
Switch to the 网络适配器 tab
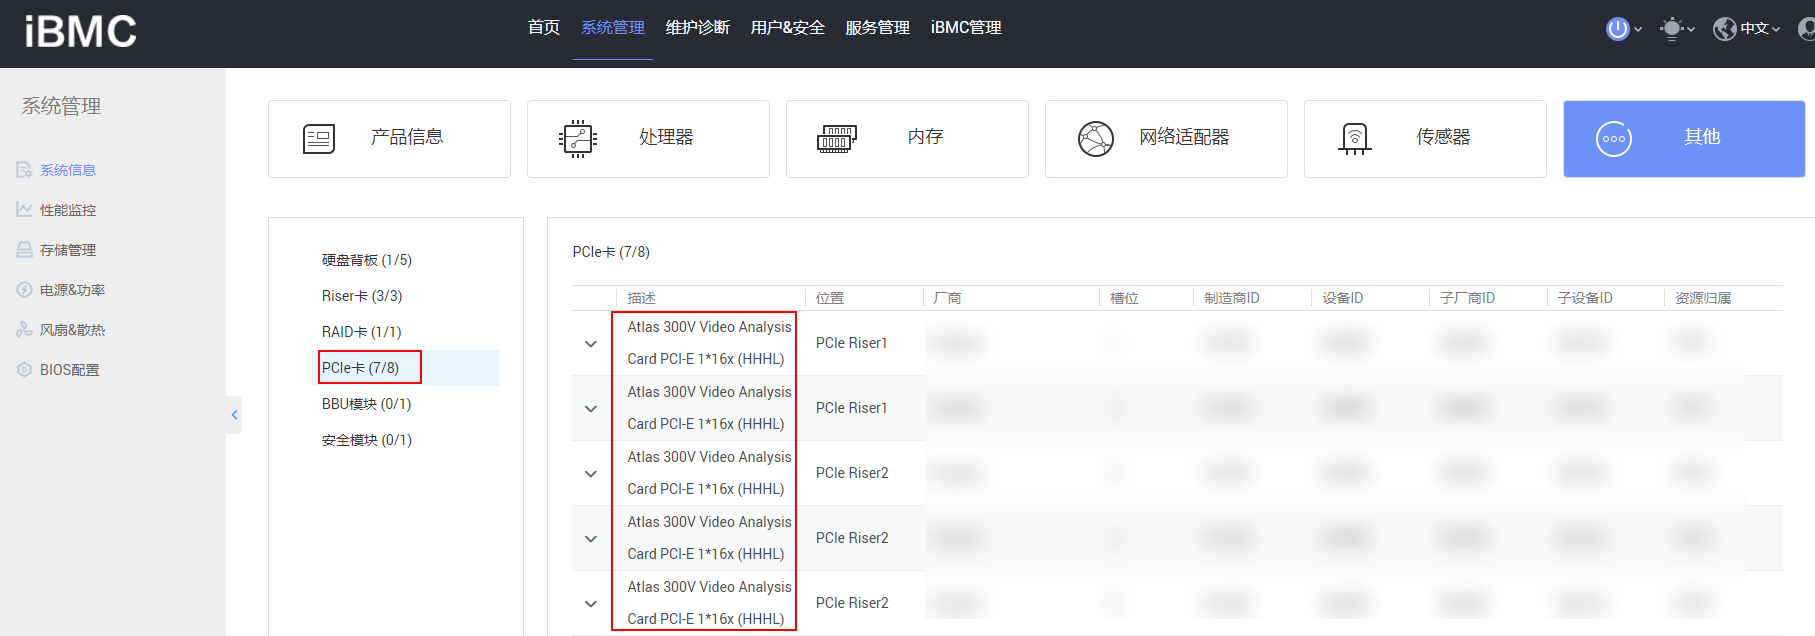coord(1166,139)
